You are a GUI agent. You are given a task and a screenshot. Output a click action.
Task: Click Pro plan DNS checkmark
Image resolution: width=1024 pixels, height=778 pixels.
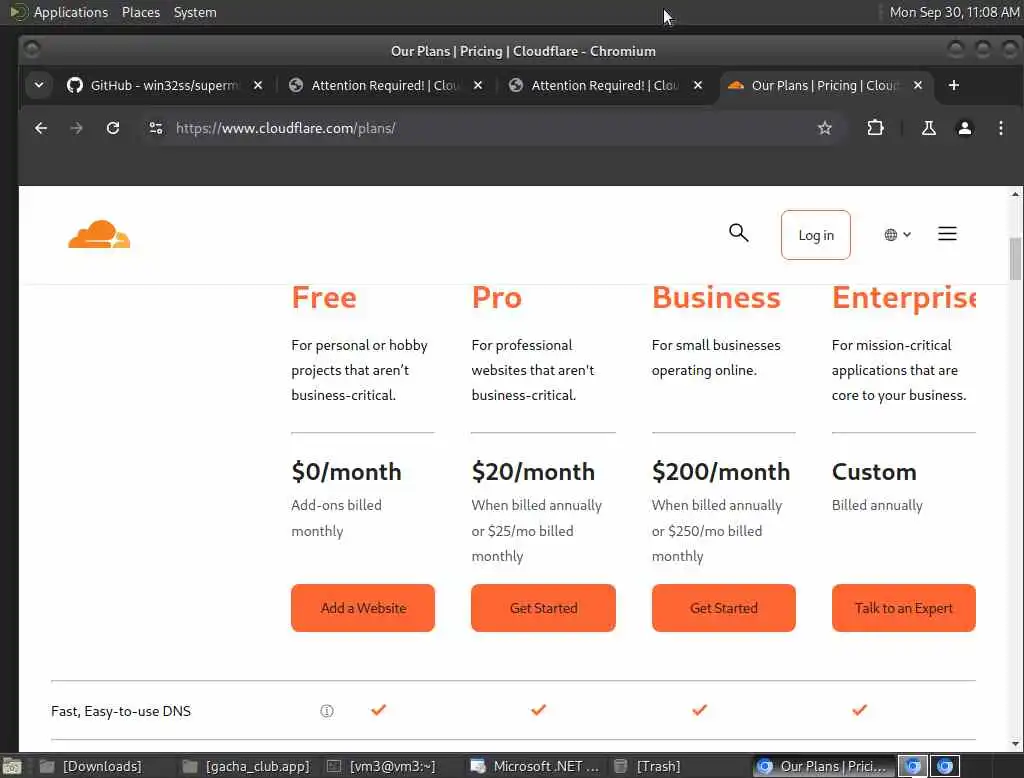pyautogui.click(x=538, y=709)
